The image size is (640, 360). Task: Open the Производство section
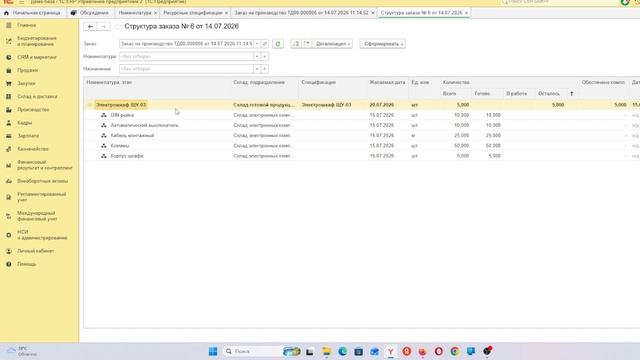(x=33, y=109)
